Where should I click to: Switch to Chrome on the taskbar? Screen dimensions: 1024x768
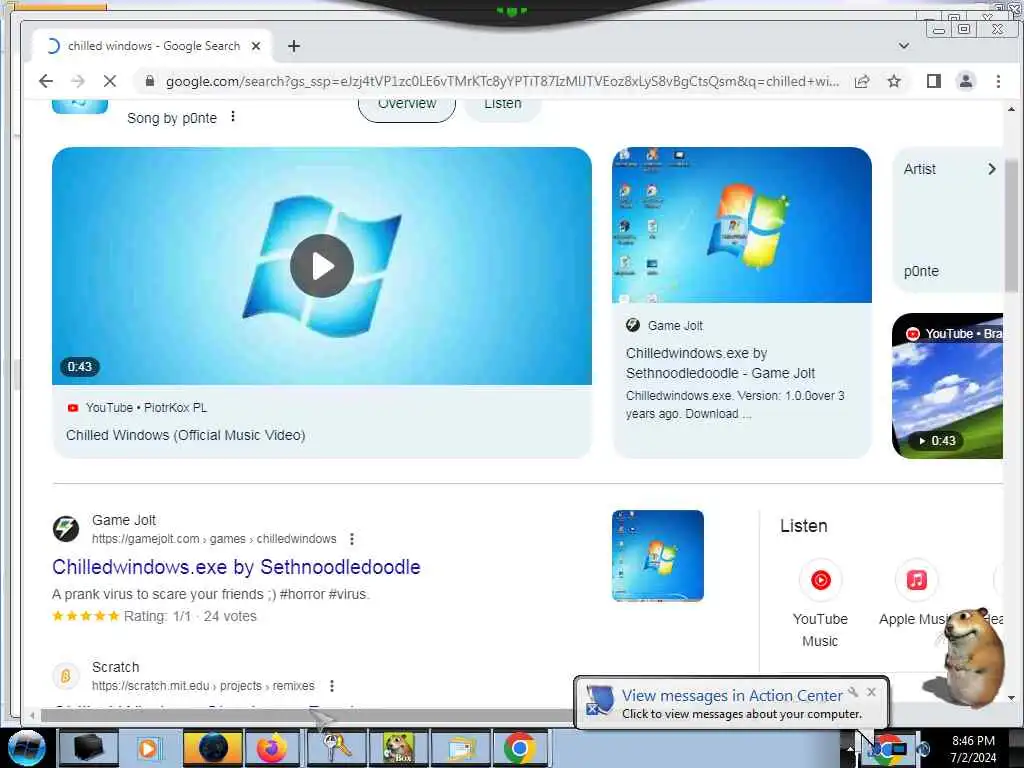(520, 748)
